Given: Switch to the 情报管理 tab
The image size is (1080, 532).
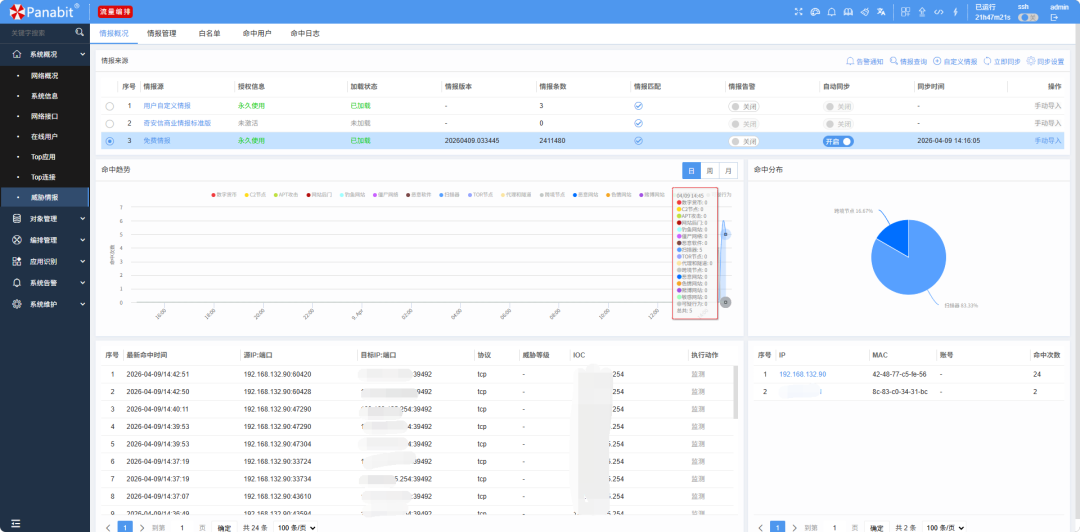Looking at the screenshot, I should pyautogui.click(x=162, y=33).
